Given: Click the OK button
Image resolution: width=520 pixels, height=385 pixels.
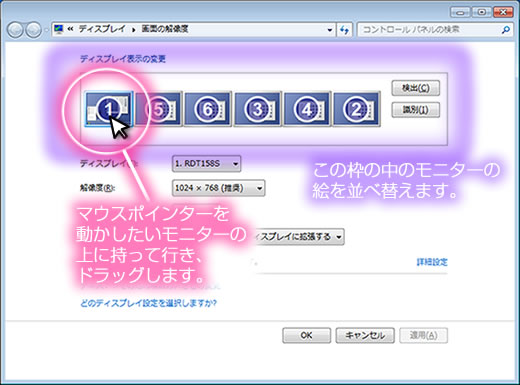Looking at the screenshot, I should pos(307,335).
